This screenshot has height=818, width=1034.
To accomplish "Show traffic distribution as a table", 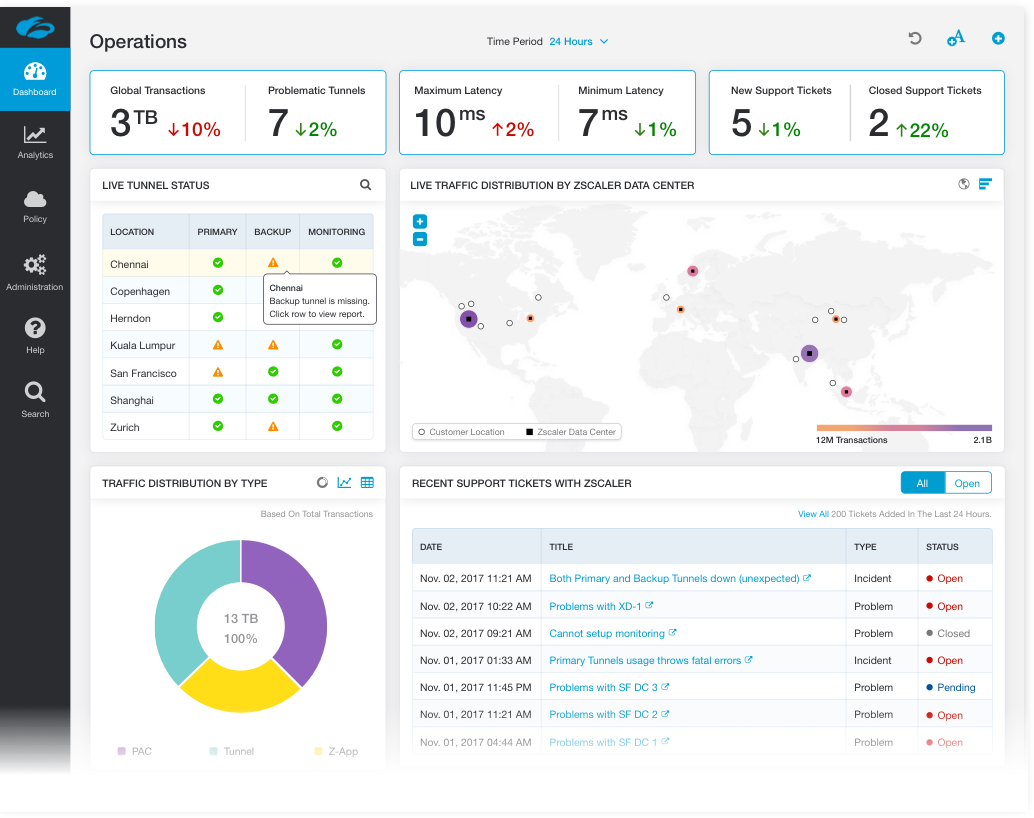I will [367, 483].
